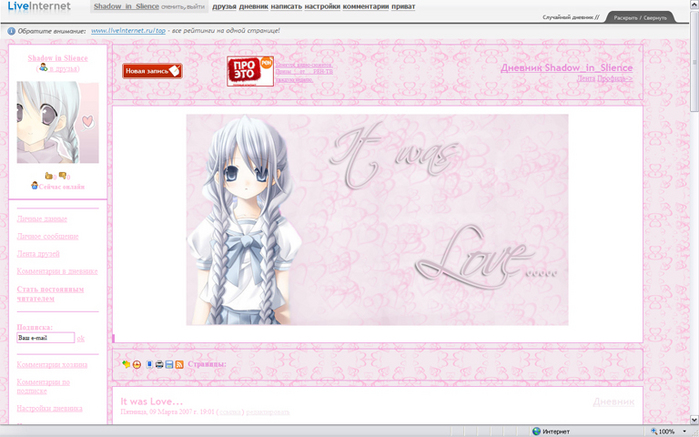The image size is (699, 437).
Task: Click the online status person icon
Action: [34, 186]
